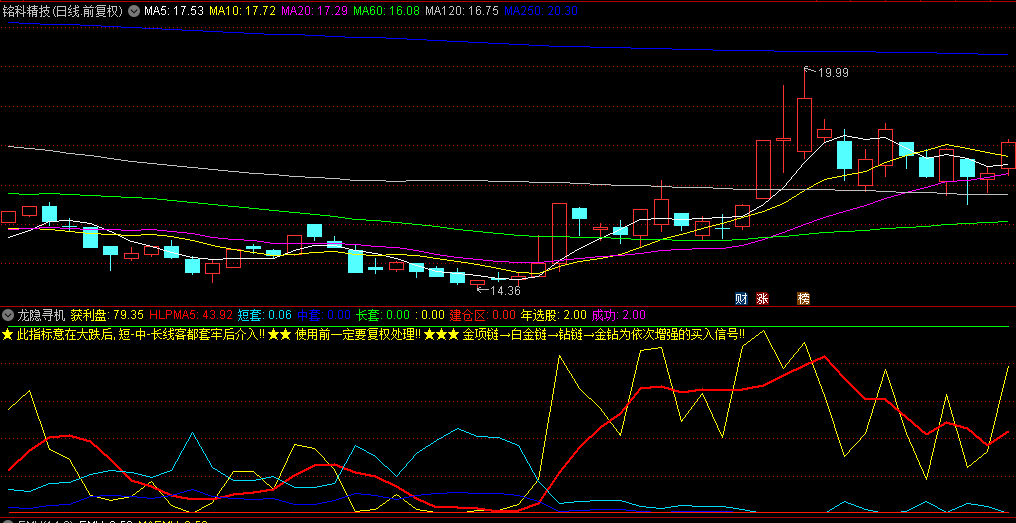The width and height of the screenshot is (1016, 523).
Task: Click the 年选股: 2.00 value
Action: pos(554,316)
